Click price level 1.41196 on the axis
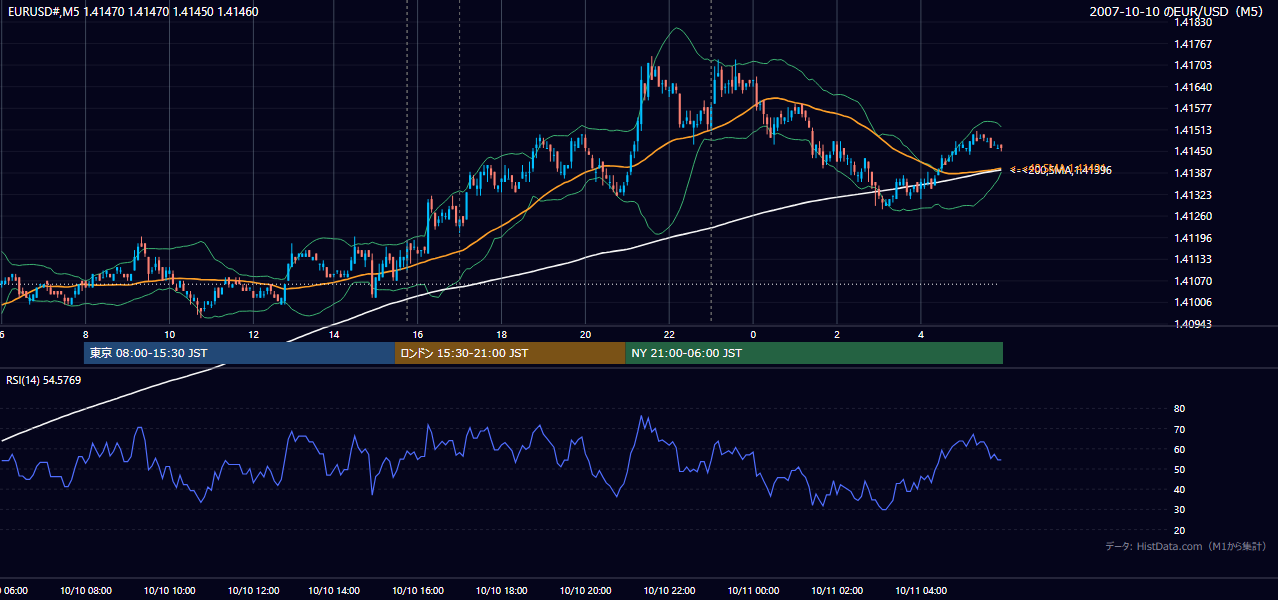 click(x=1193, y=238)
